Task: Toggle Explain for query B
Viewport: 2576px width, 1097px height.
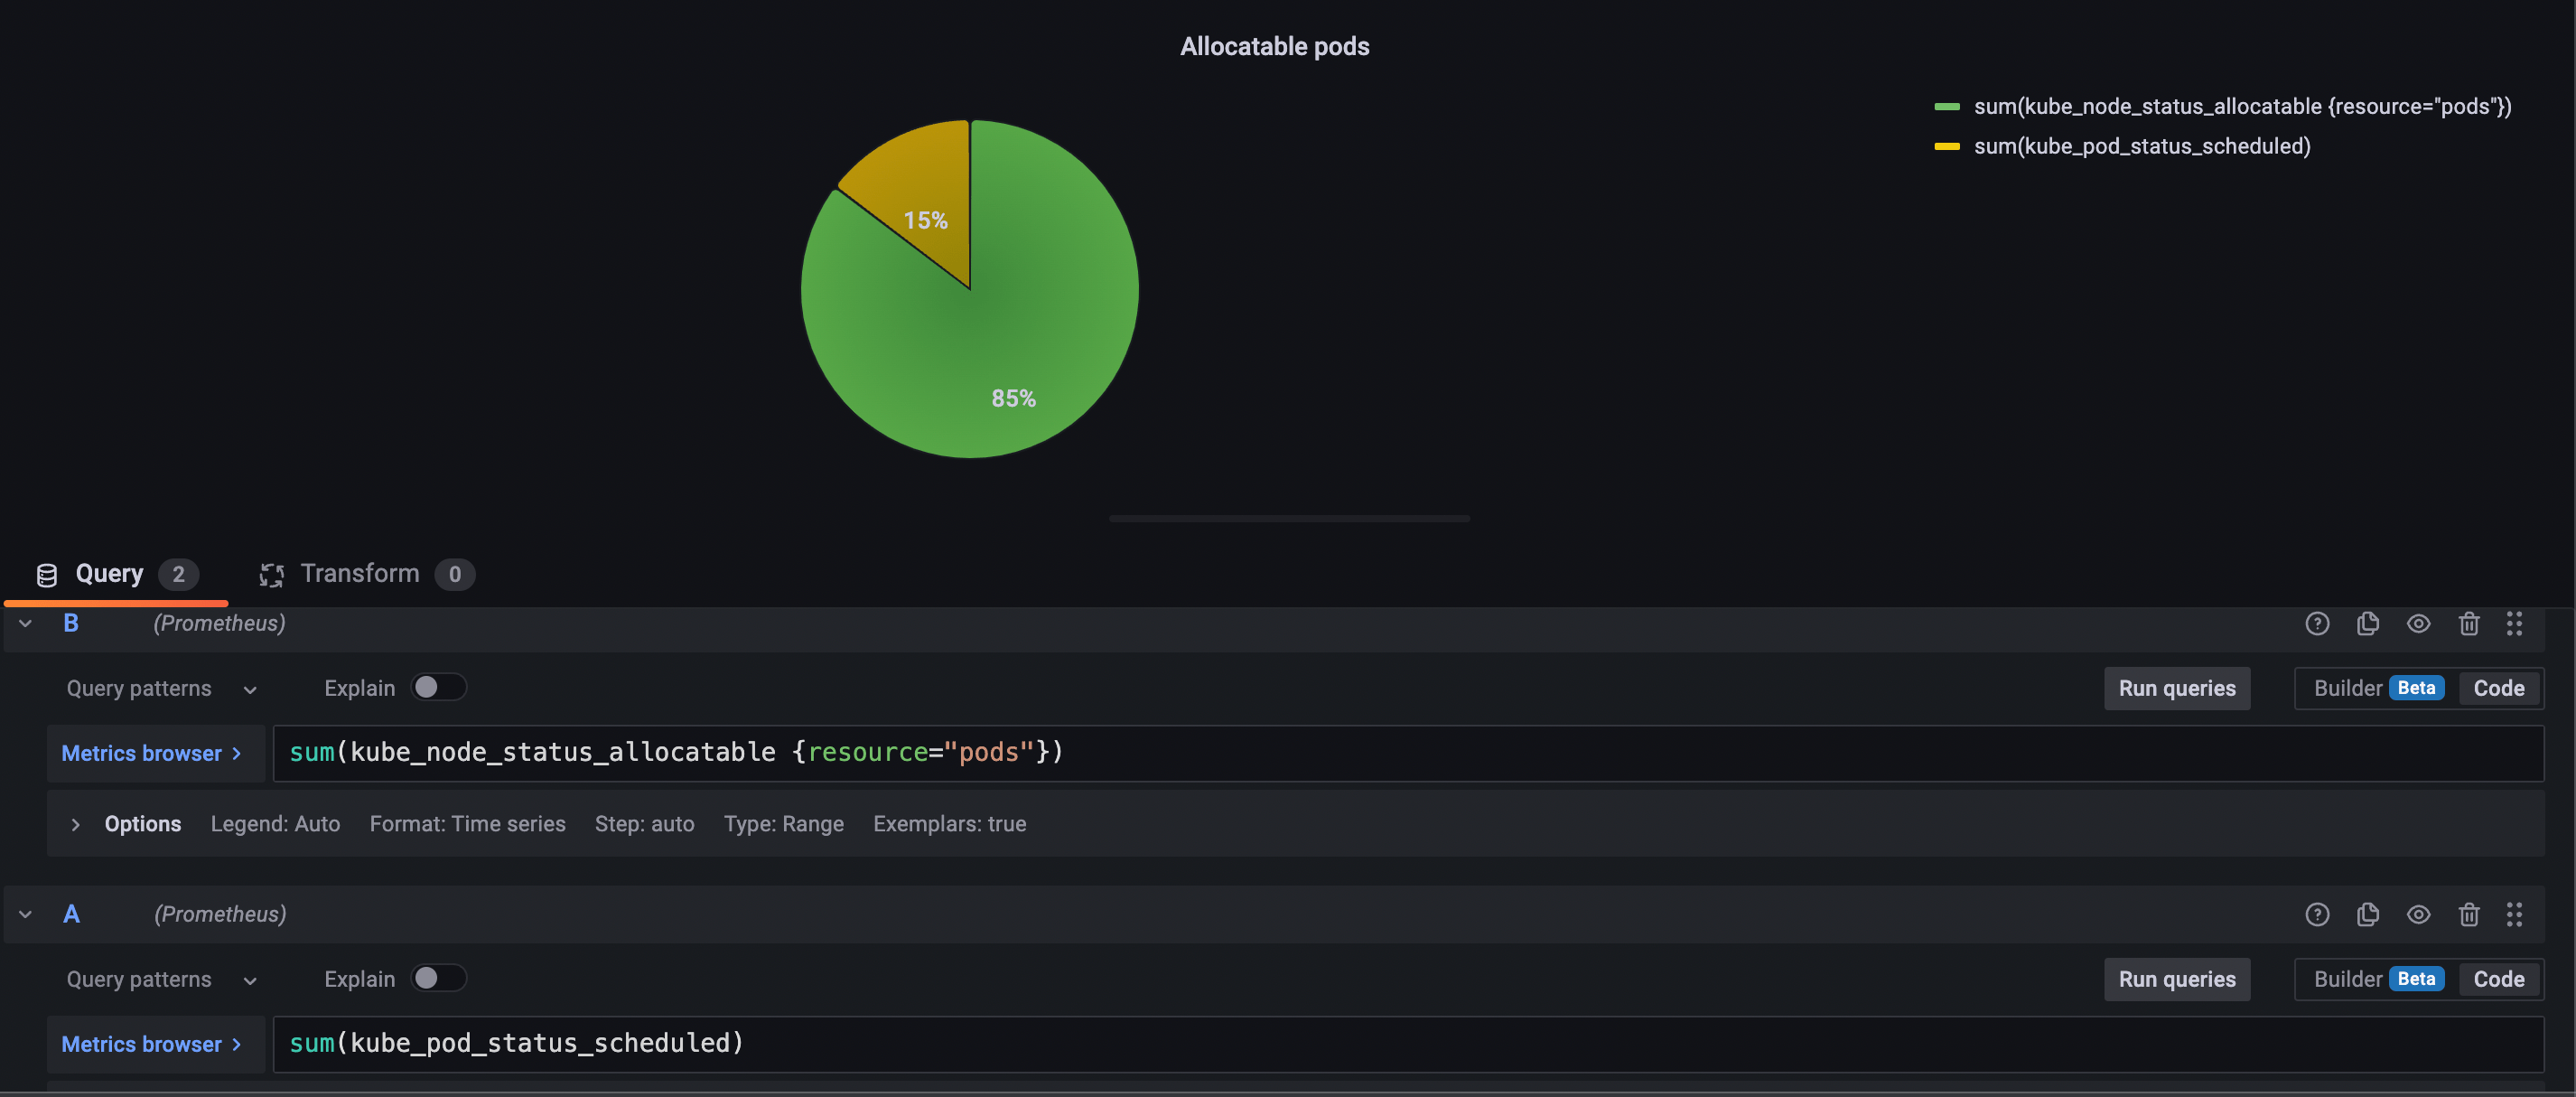Action: click(438, 687)
